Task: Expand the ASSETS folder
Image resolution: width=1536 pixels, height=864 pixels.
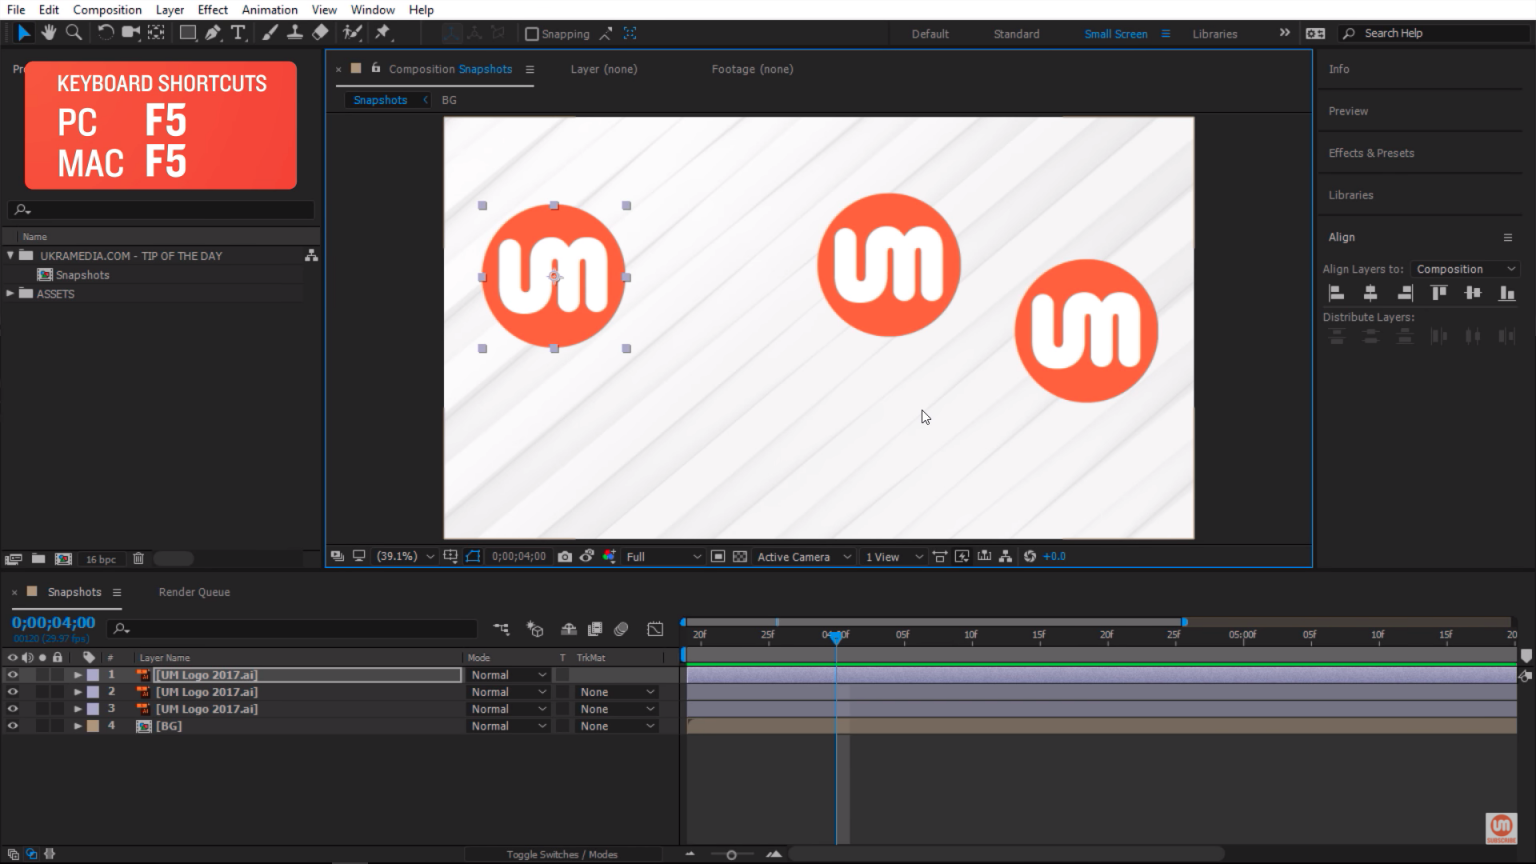Action: 11,294
